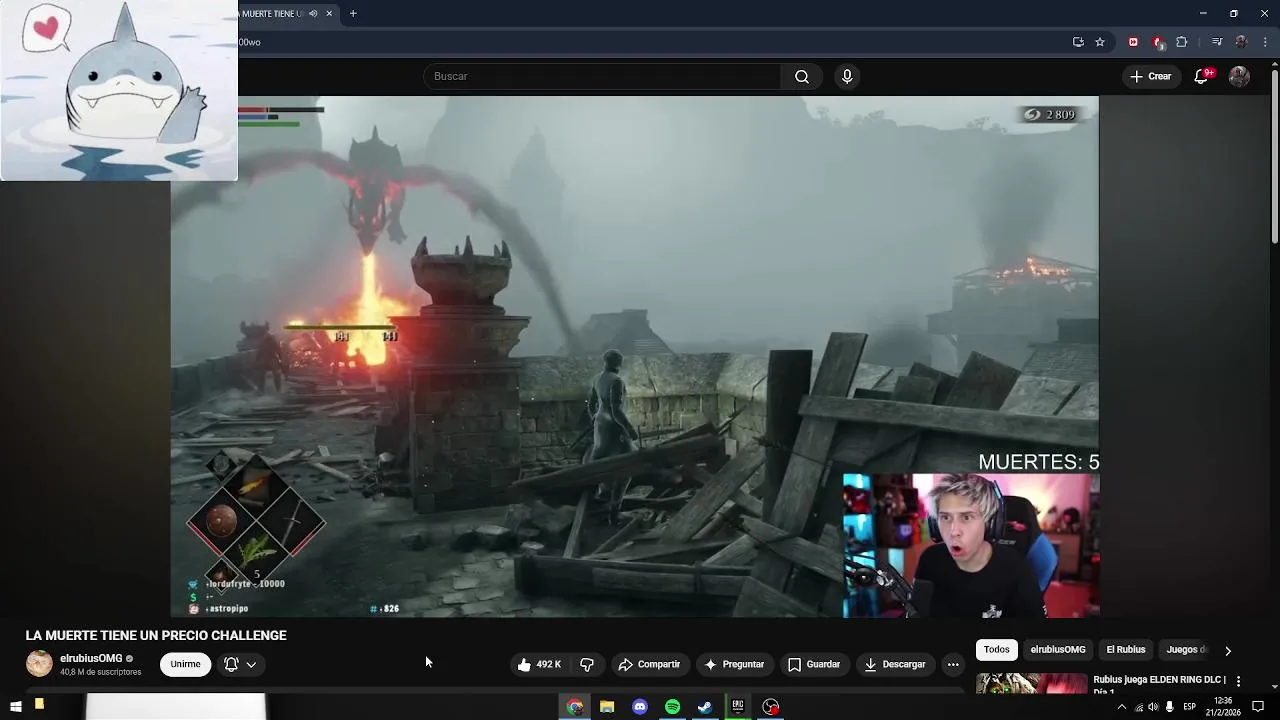
Task: Open the Chrome profile avatar
Action: [1241, 42]
